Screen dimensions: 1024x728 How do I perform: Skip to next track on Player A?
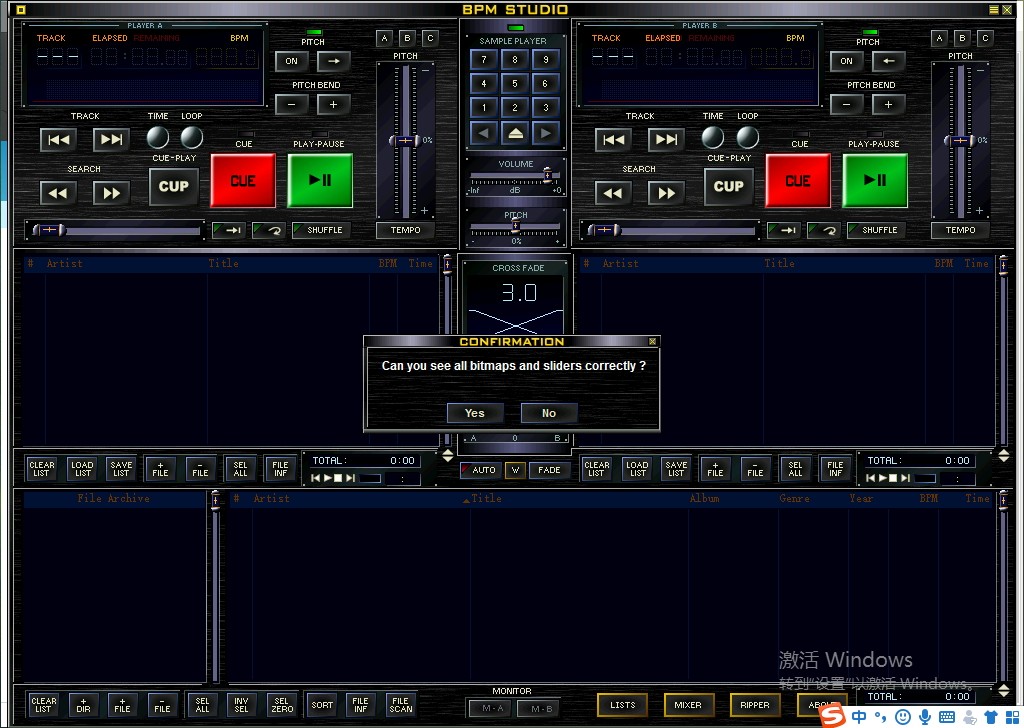(110, 139)
